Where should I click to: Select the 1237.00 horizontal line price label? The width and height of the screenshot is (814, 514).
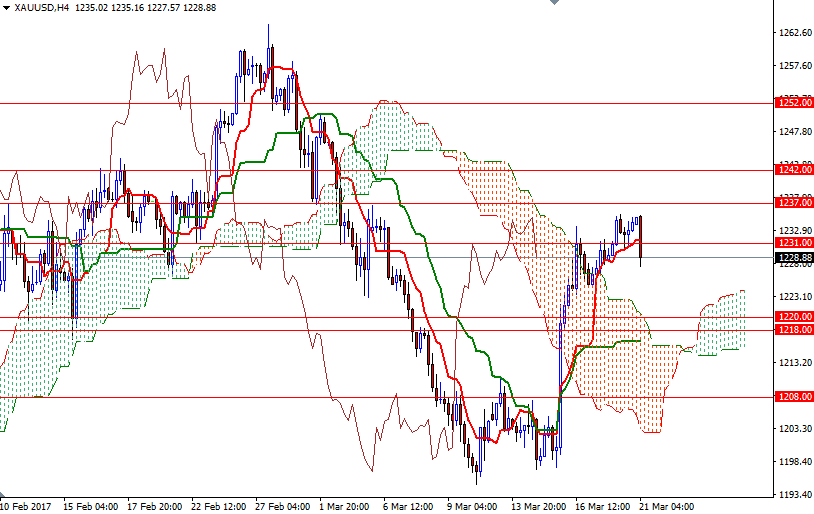pyautogui.click(x=794, y=203)
